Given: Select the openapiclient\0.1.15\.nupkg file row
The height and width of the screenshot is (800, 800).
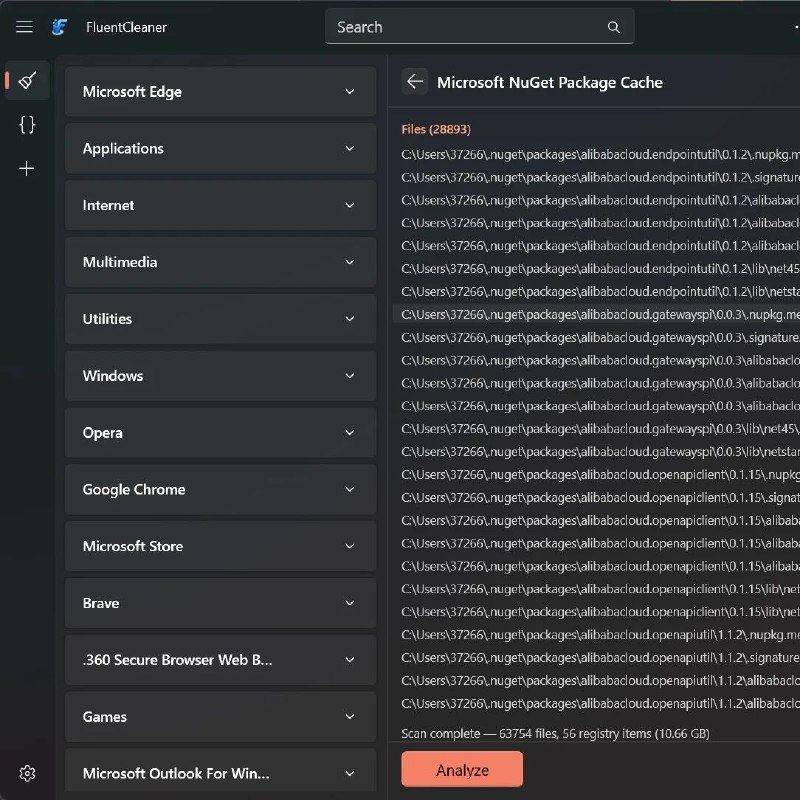Looking at the screenshot, I should 600,475.
